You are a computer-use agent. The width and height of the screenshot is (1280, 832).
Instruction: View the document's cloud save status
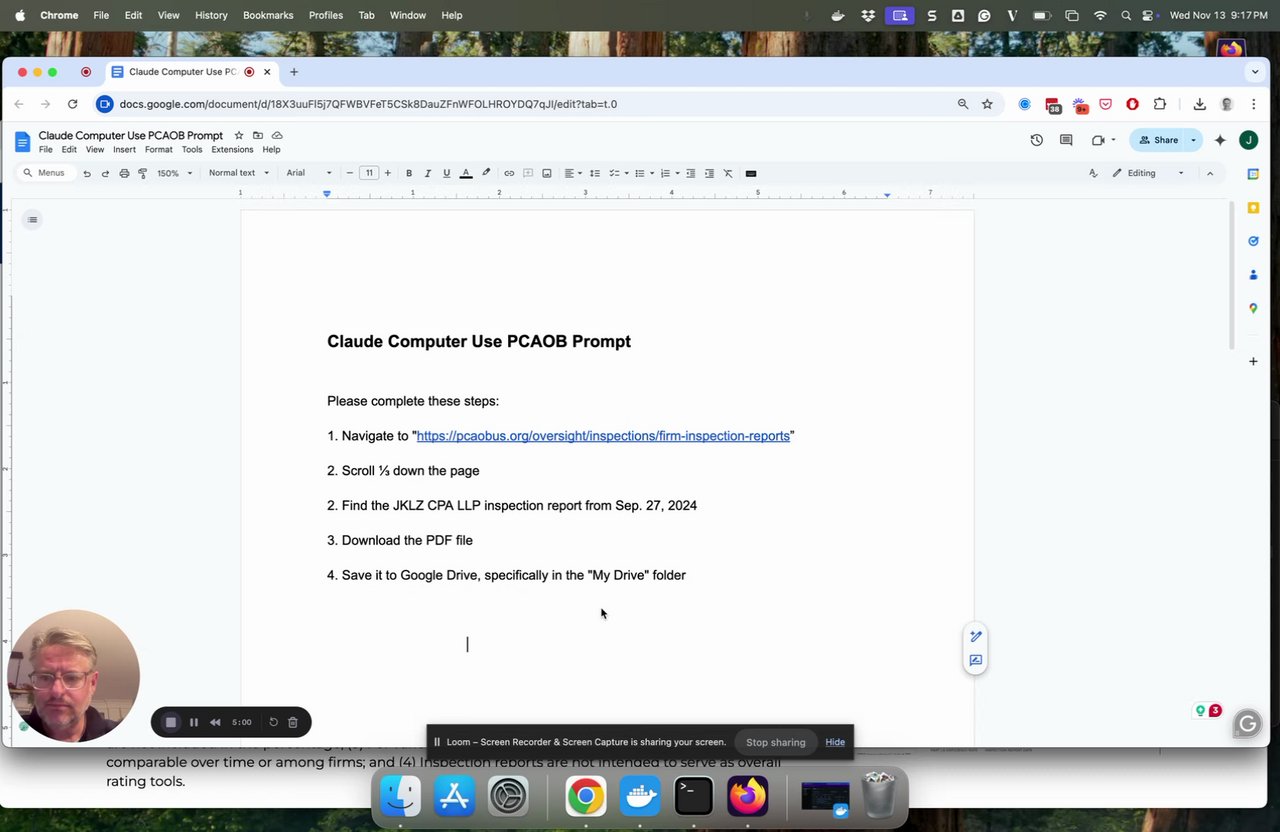click(277, 135)
